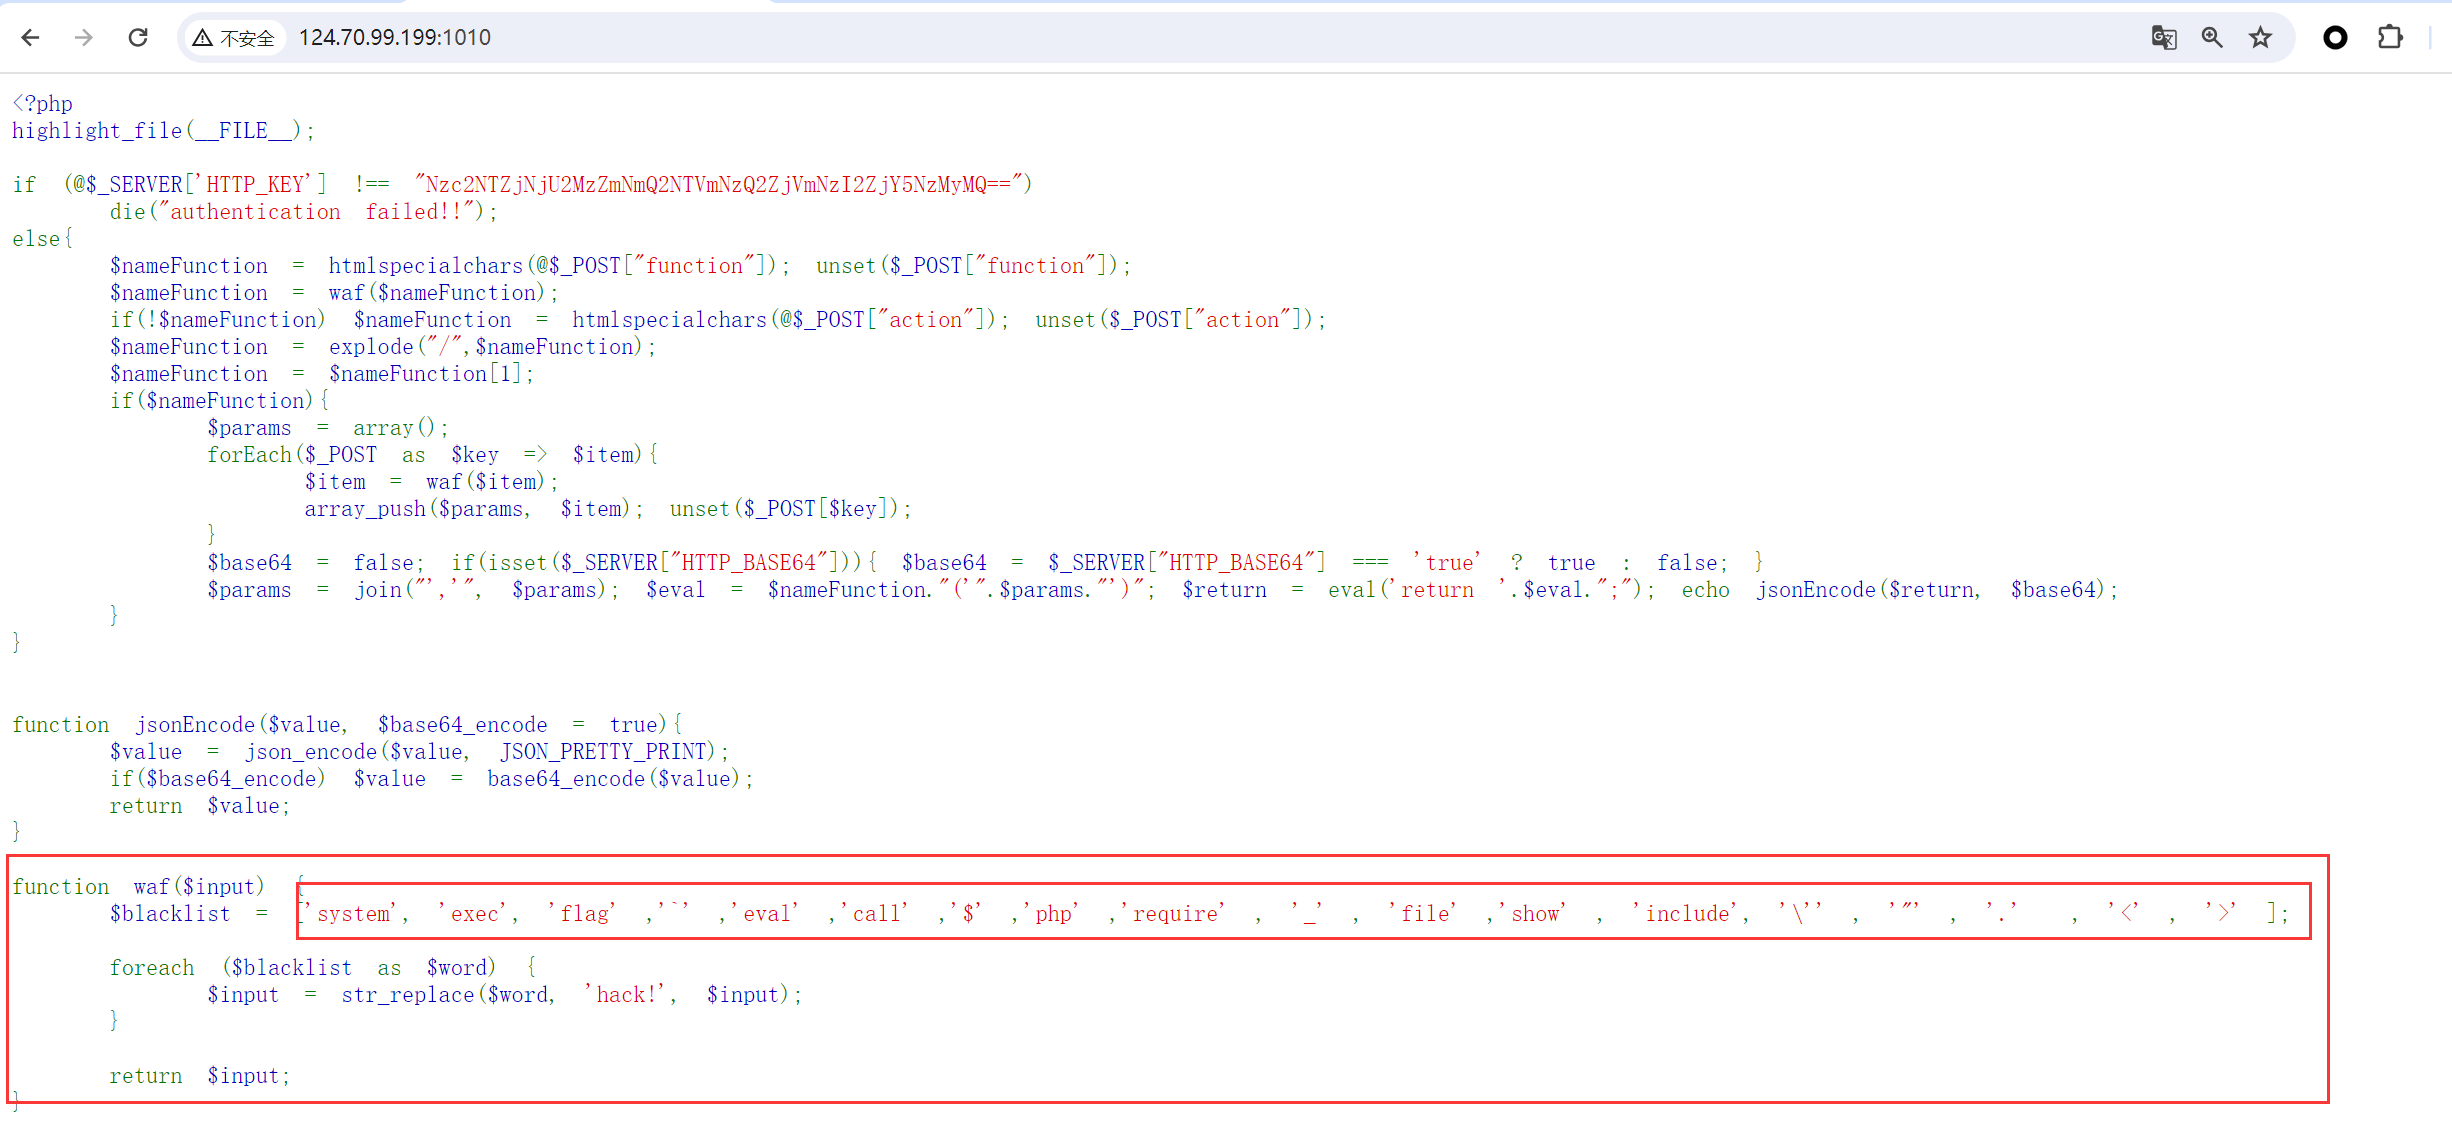Open the Extensions puzzle-piece menu
The image size is (2452, 1144).
point(2390,38)
